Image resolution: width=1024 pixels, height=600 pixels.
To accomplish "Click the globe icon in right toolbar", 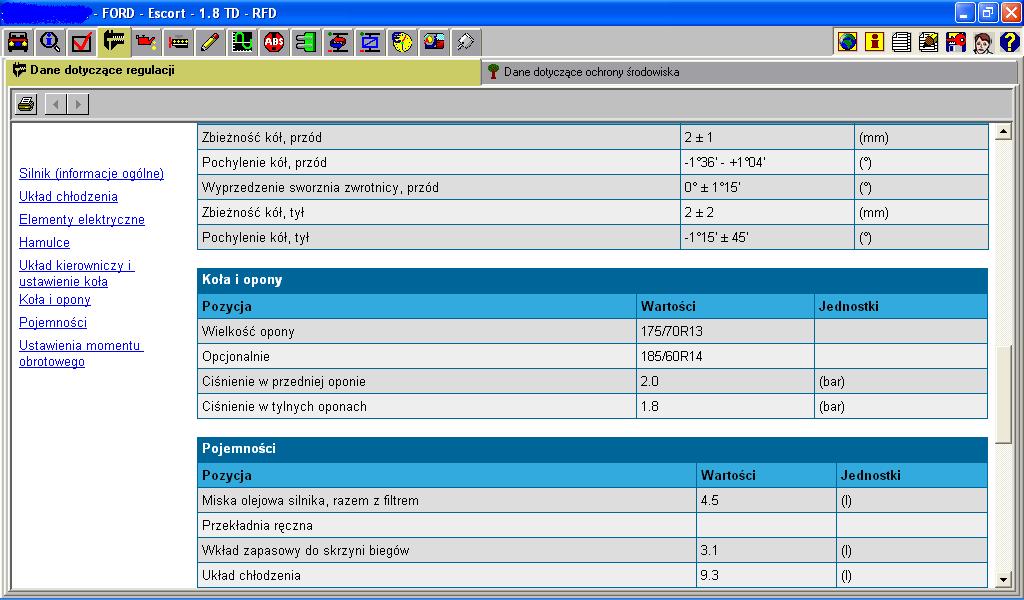I will (x=848, y=42).
